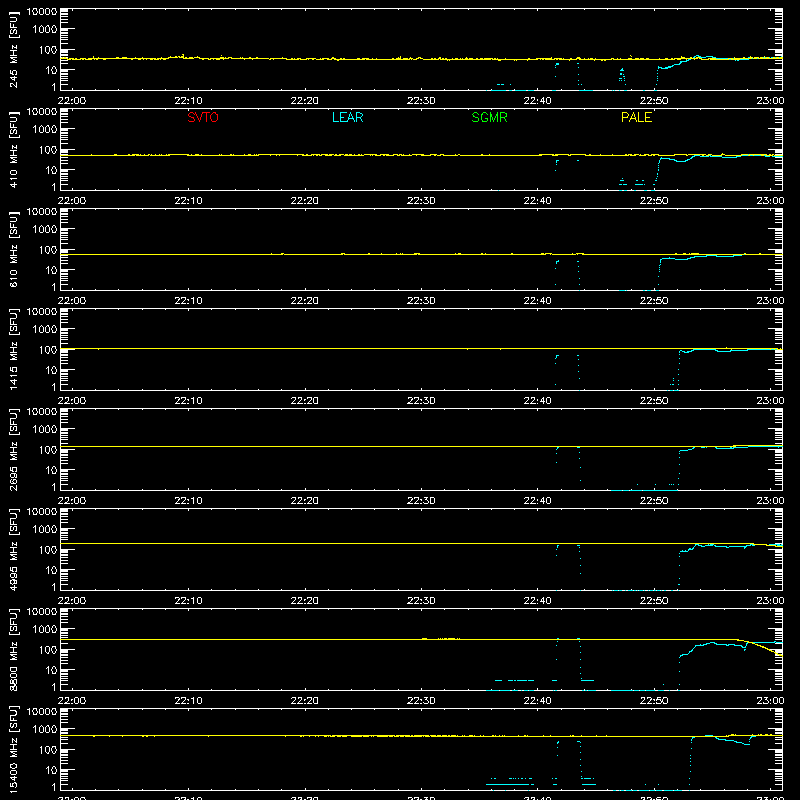Click 22:50 below the 2695 MHz panel
Image resolution: width=800 pixels, height=800 pixels.
point(654,501)
